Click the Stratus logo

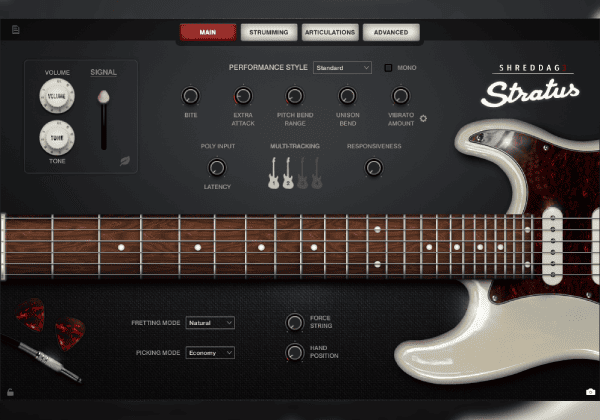click(x=530, y=92)
